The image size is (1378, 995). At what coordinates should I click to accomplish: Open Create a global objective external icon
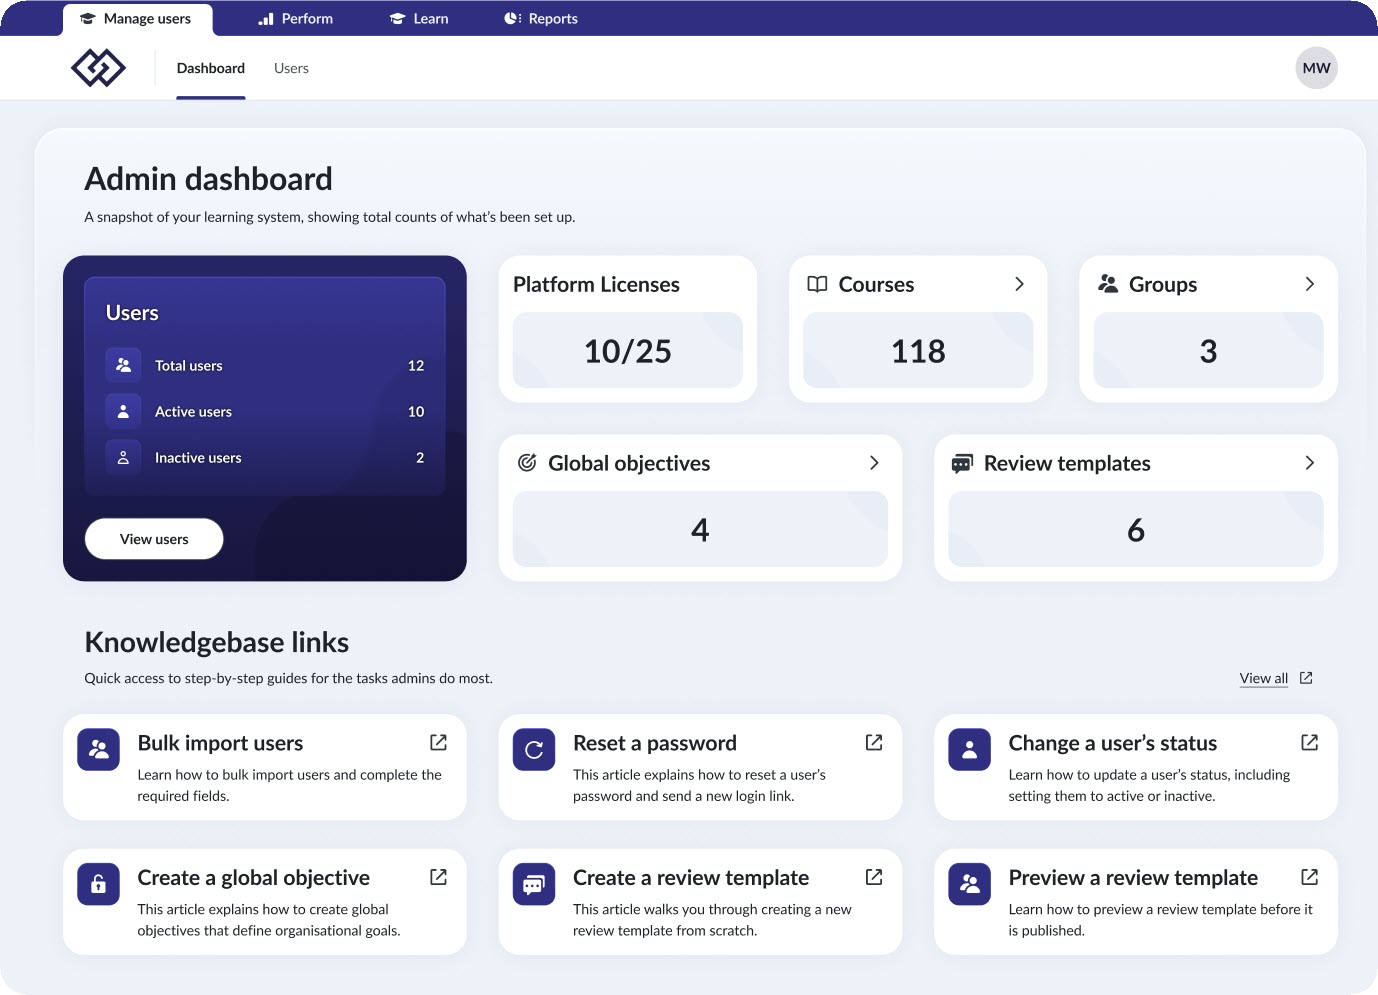pos(438,877)
